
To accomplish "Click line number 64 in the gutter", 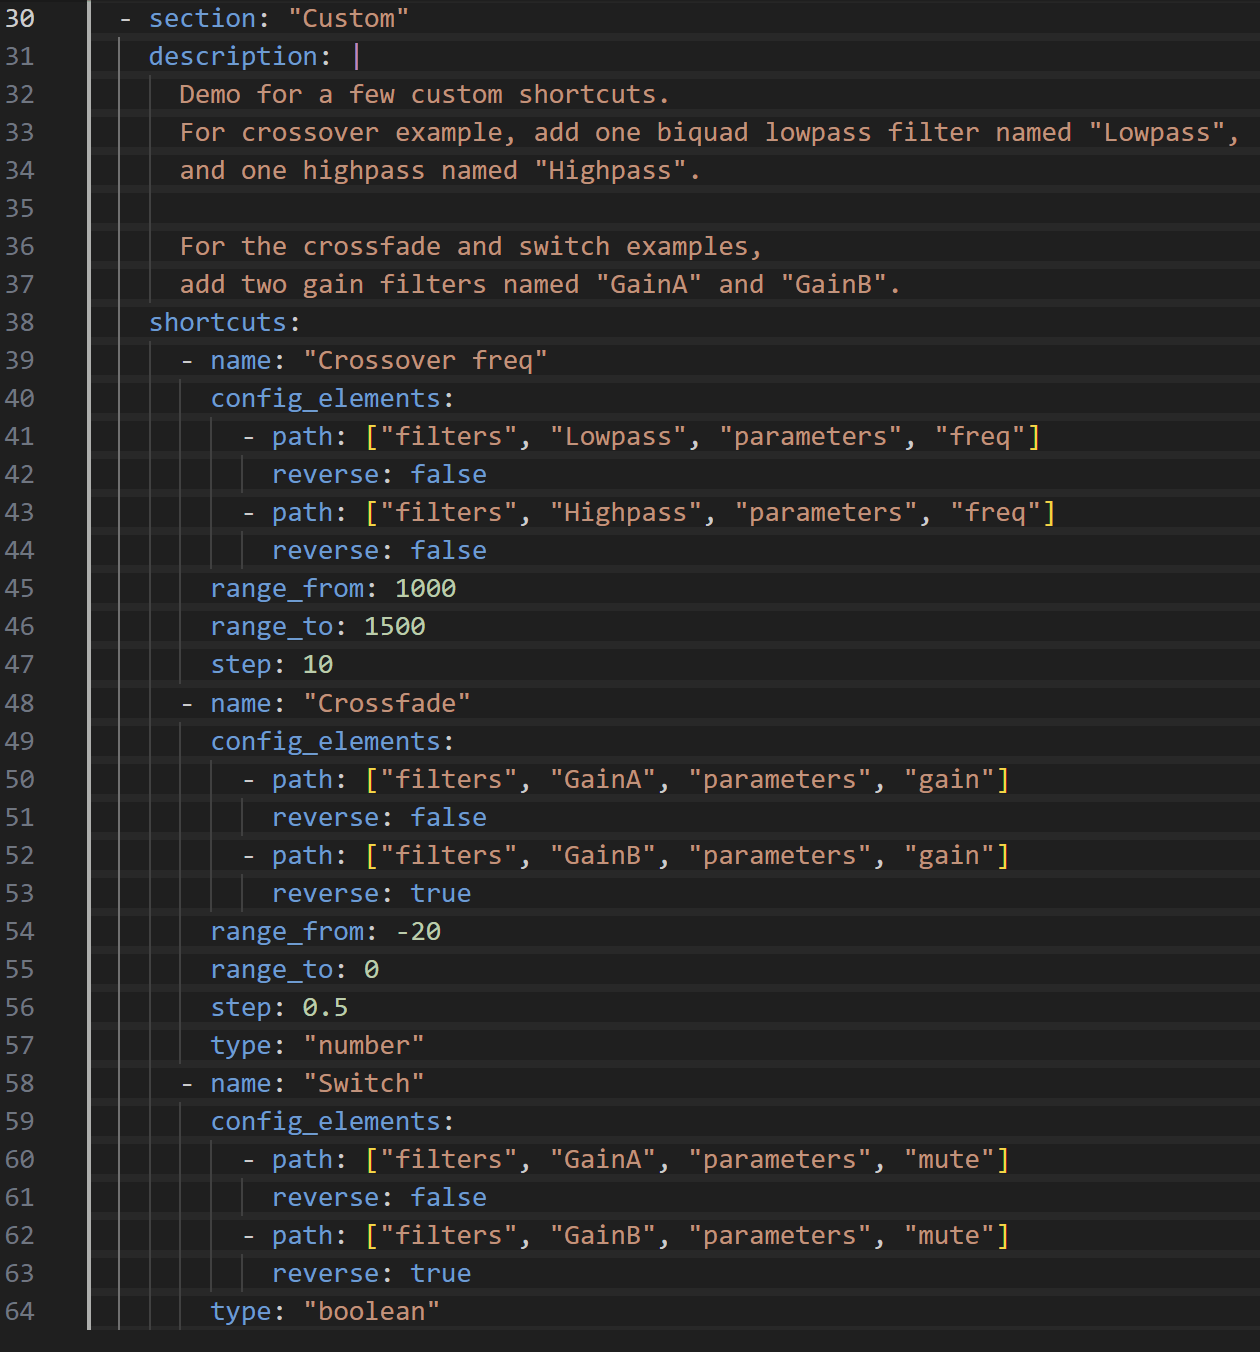I will [x=20, y=1312].
